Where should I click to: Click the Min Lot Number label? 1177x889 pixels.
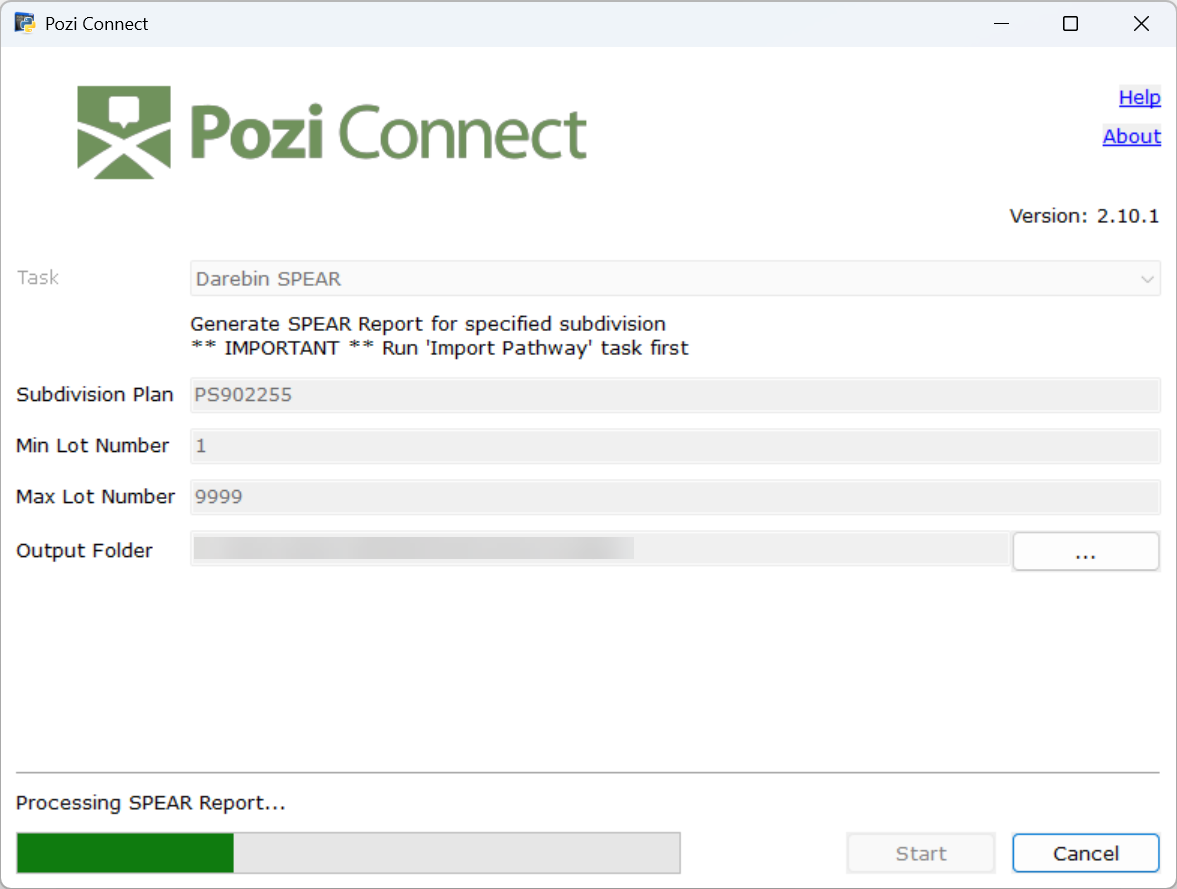(x=92, y=446)
